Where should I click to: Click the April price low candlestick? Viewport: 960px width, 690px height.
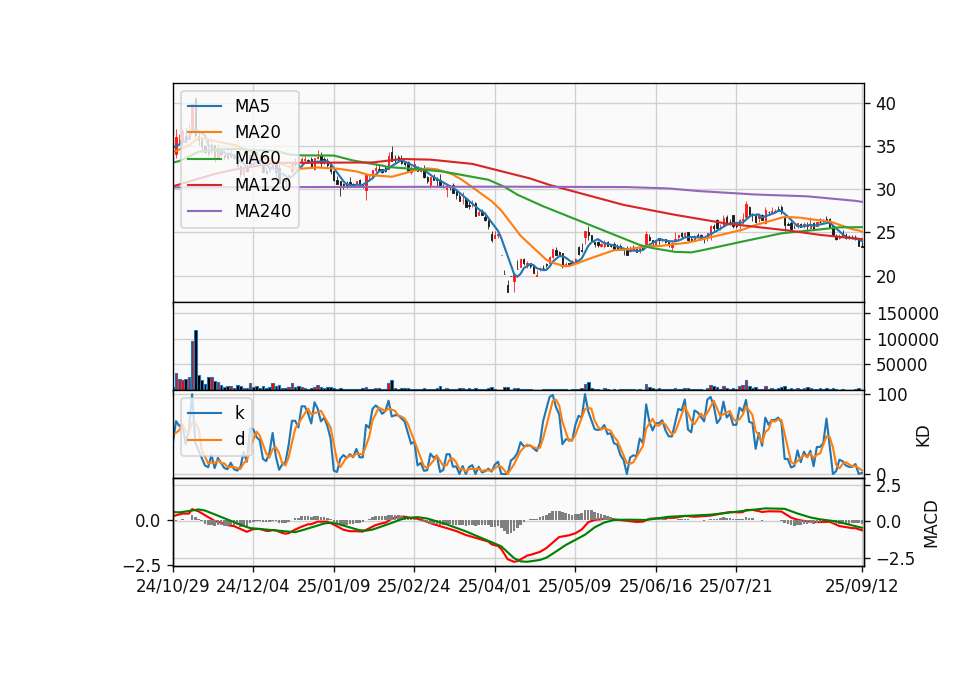coord(508,286)
